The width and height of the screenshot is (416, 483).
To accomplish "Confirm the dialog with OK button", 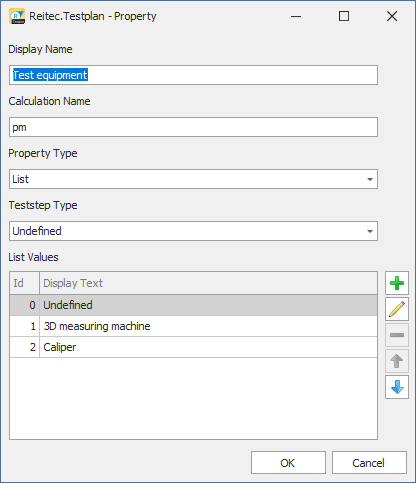I will [288, 463].
